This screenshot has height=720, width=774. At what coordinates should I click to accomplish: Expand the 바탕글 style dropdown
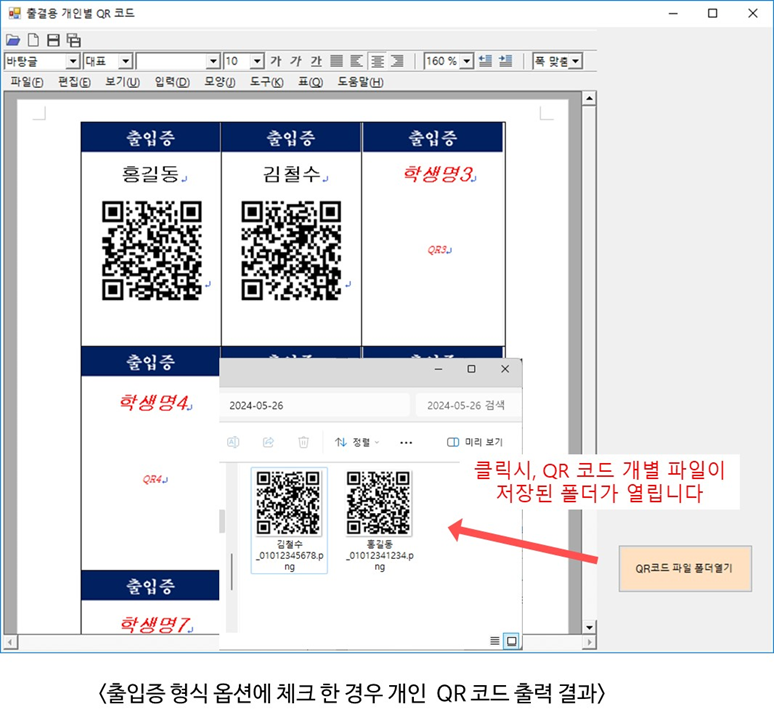click(72, 61)
